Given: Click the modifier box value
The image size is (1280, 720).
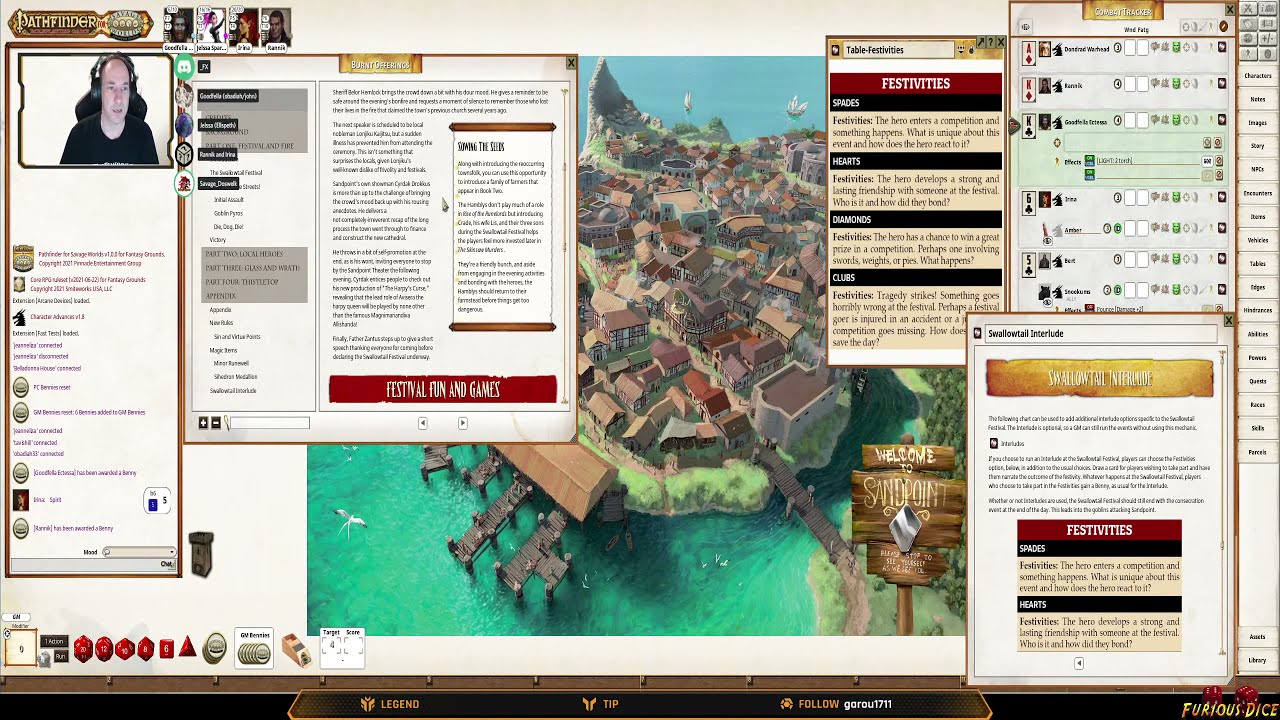Looking at the screenshot, I should pyautogui.click(x=21, y=649).
